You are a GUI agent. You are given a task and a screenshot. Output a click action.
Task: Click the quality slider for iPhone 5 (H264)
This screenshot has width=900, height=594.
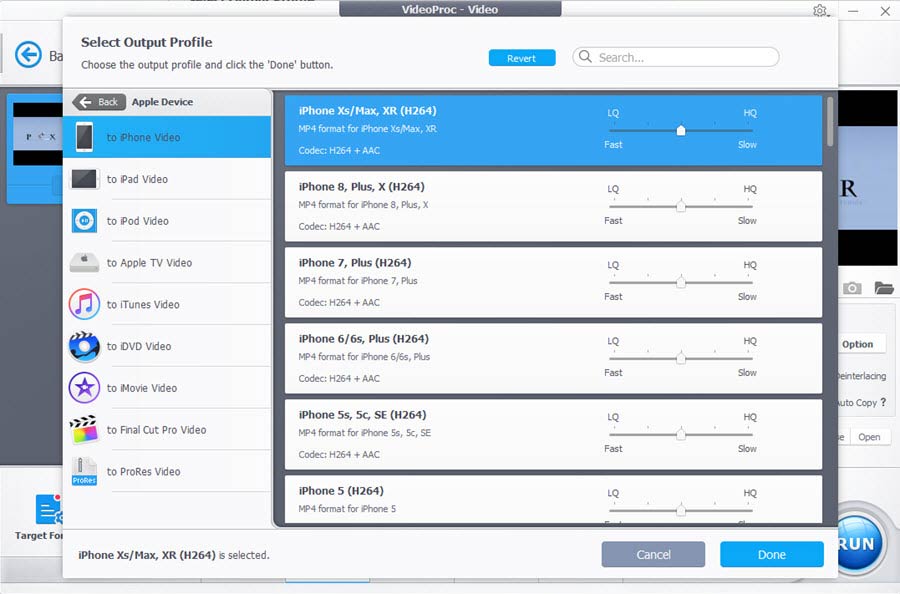tap(681, 510)
